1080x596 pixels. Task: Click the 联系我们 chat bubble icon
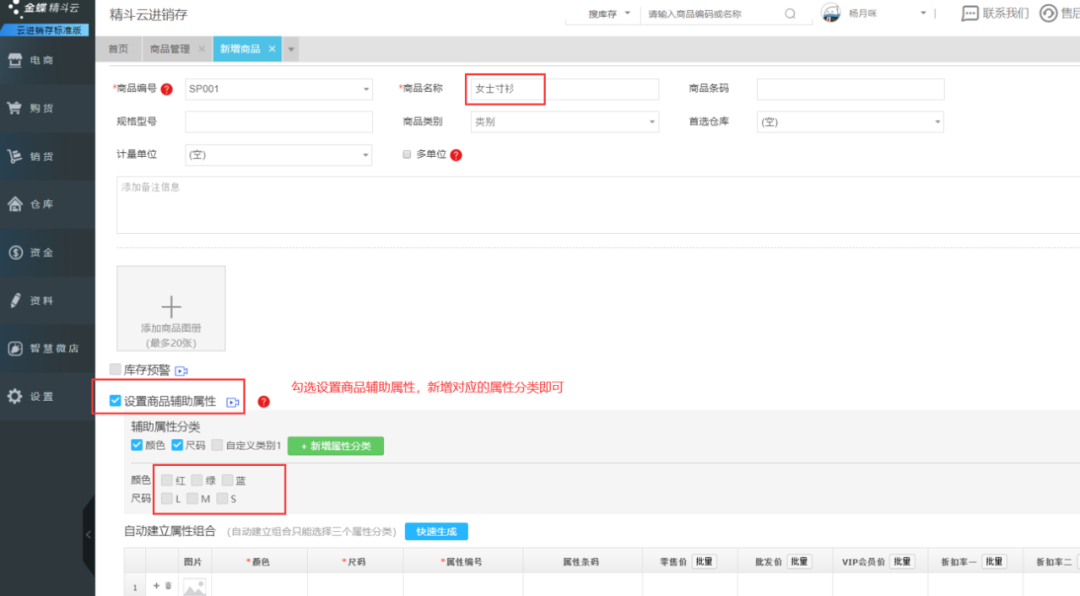[969, 14]
